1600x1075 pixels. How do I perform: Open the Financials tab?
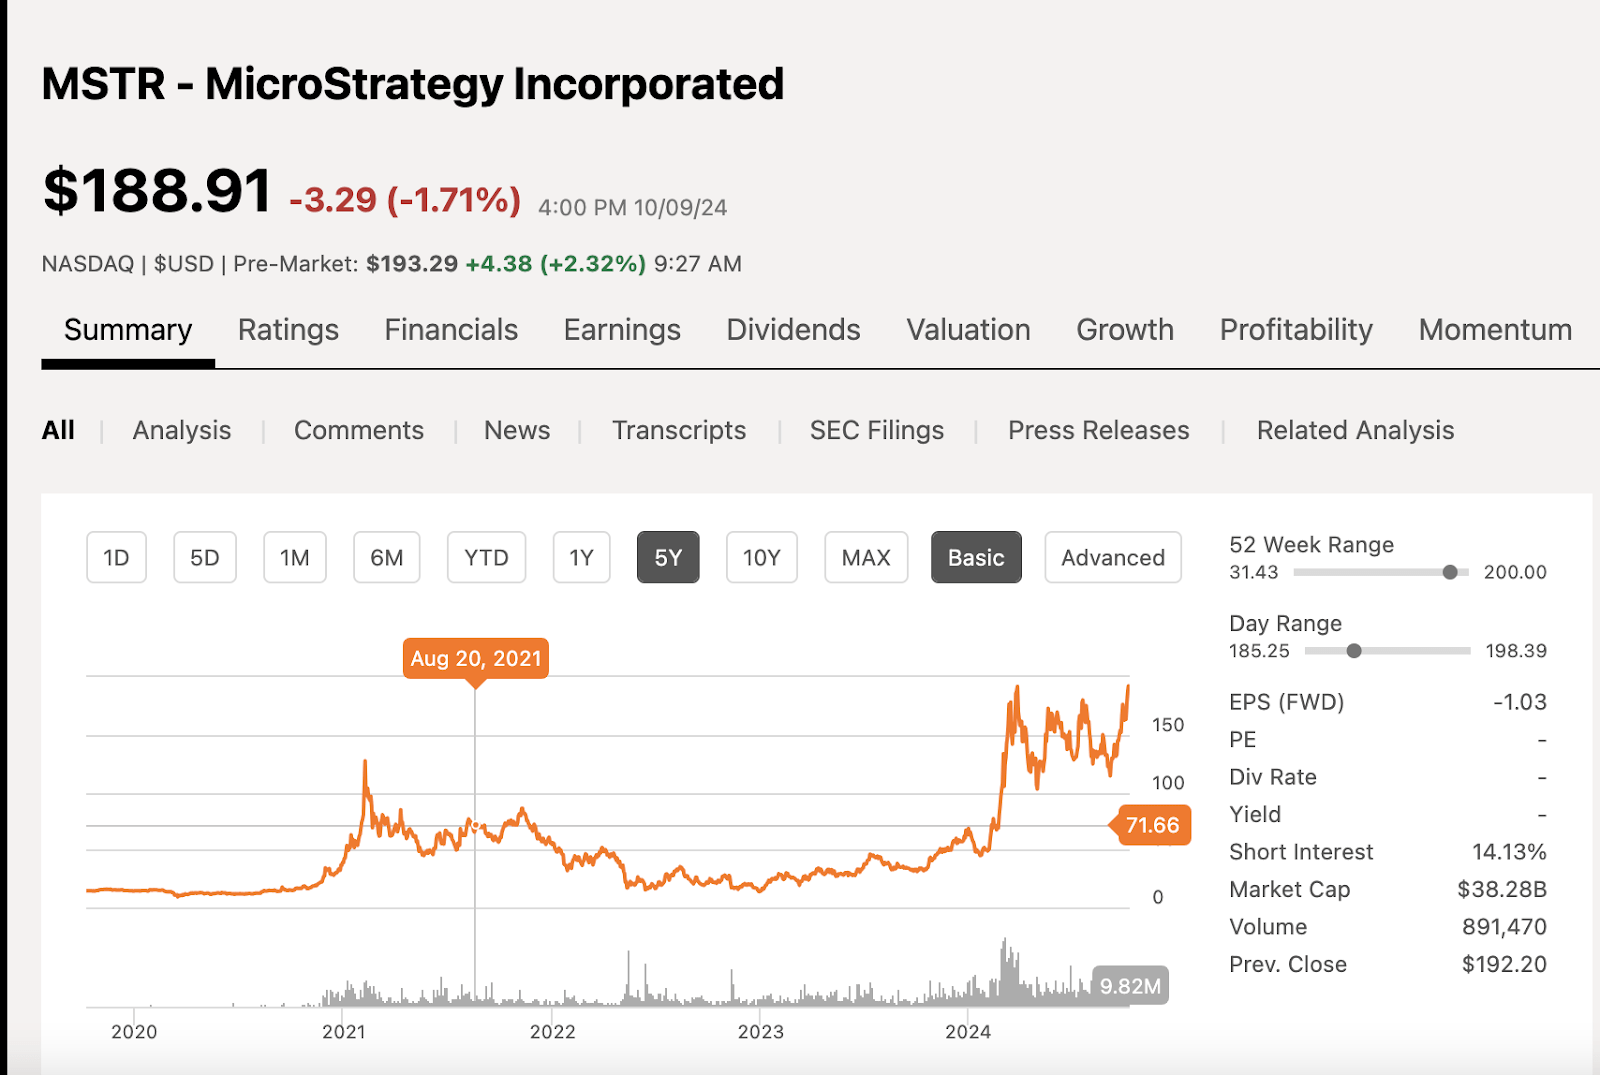tap(450, 330)
